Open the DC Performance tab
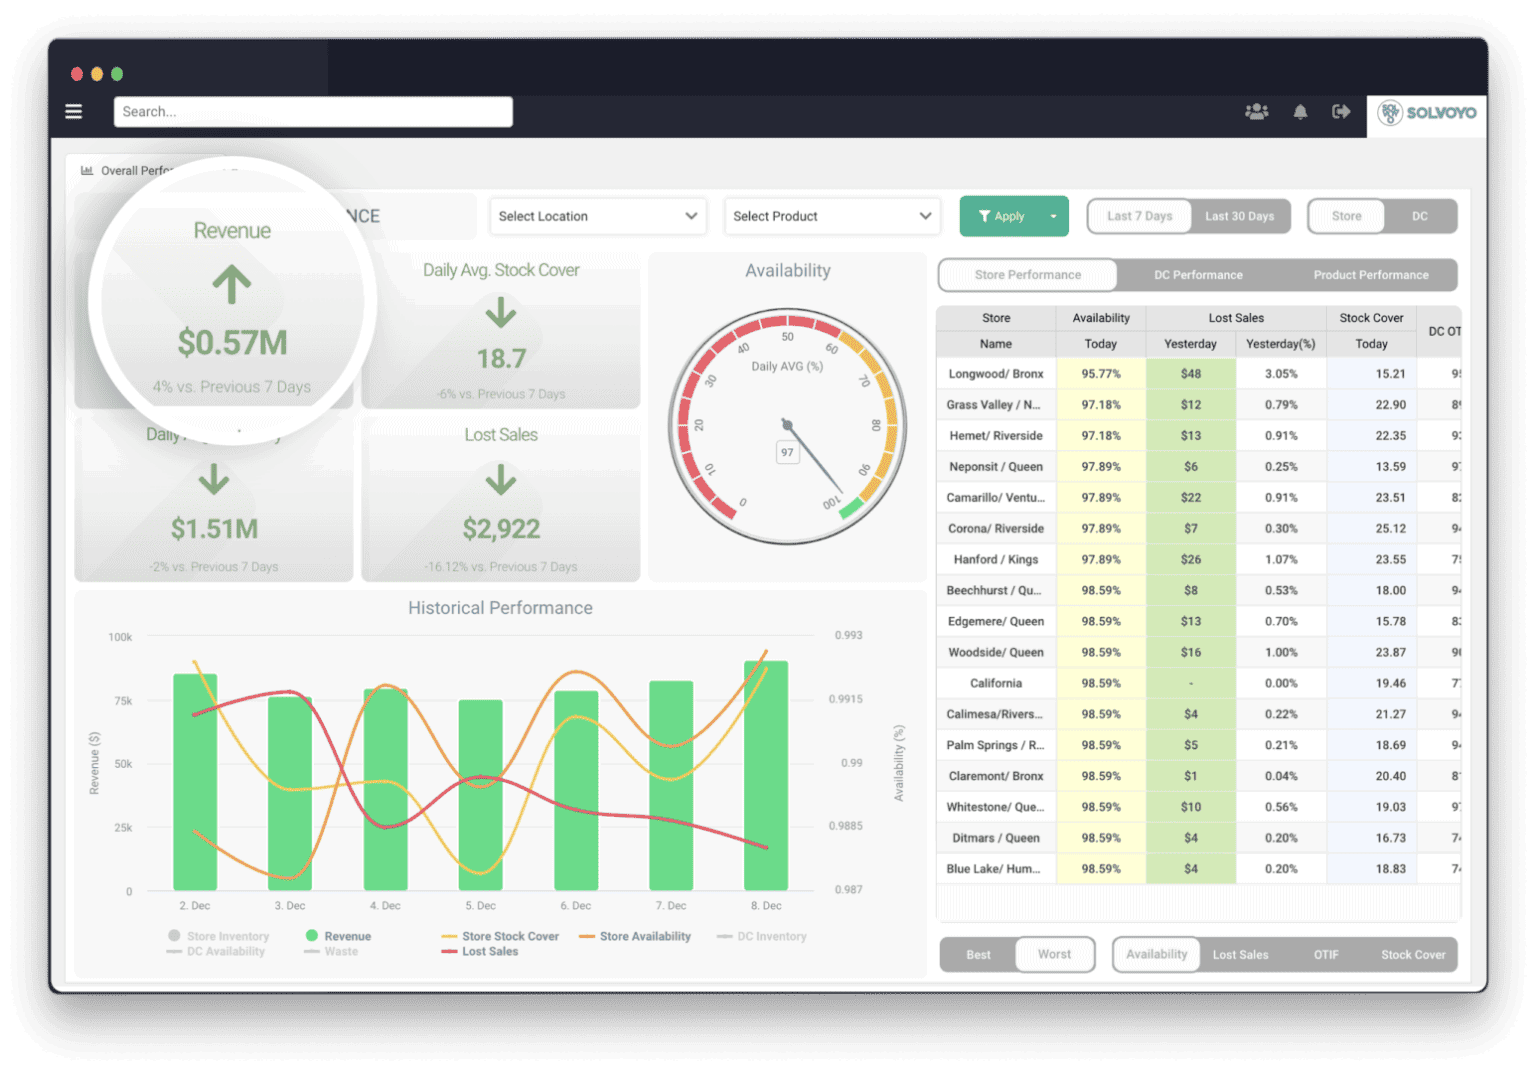The height and width of the screenshot is (1074, 1536). pos(1198,275)
